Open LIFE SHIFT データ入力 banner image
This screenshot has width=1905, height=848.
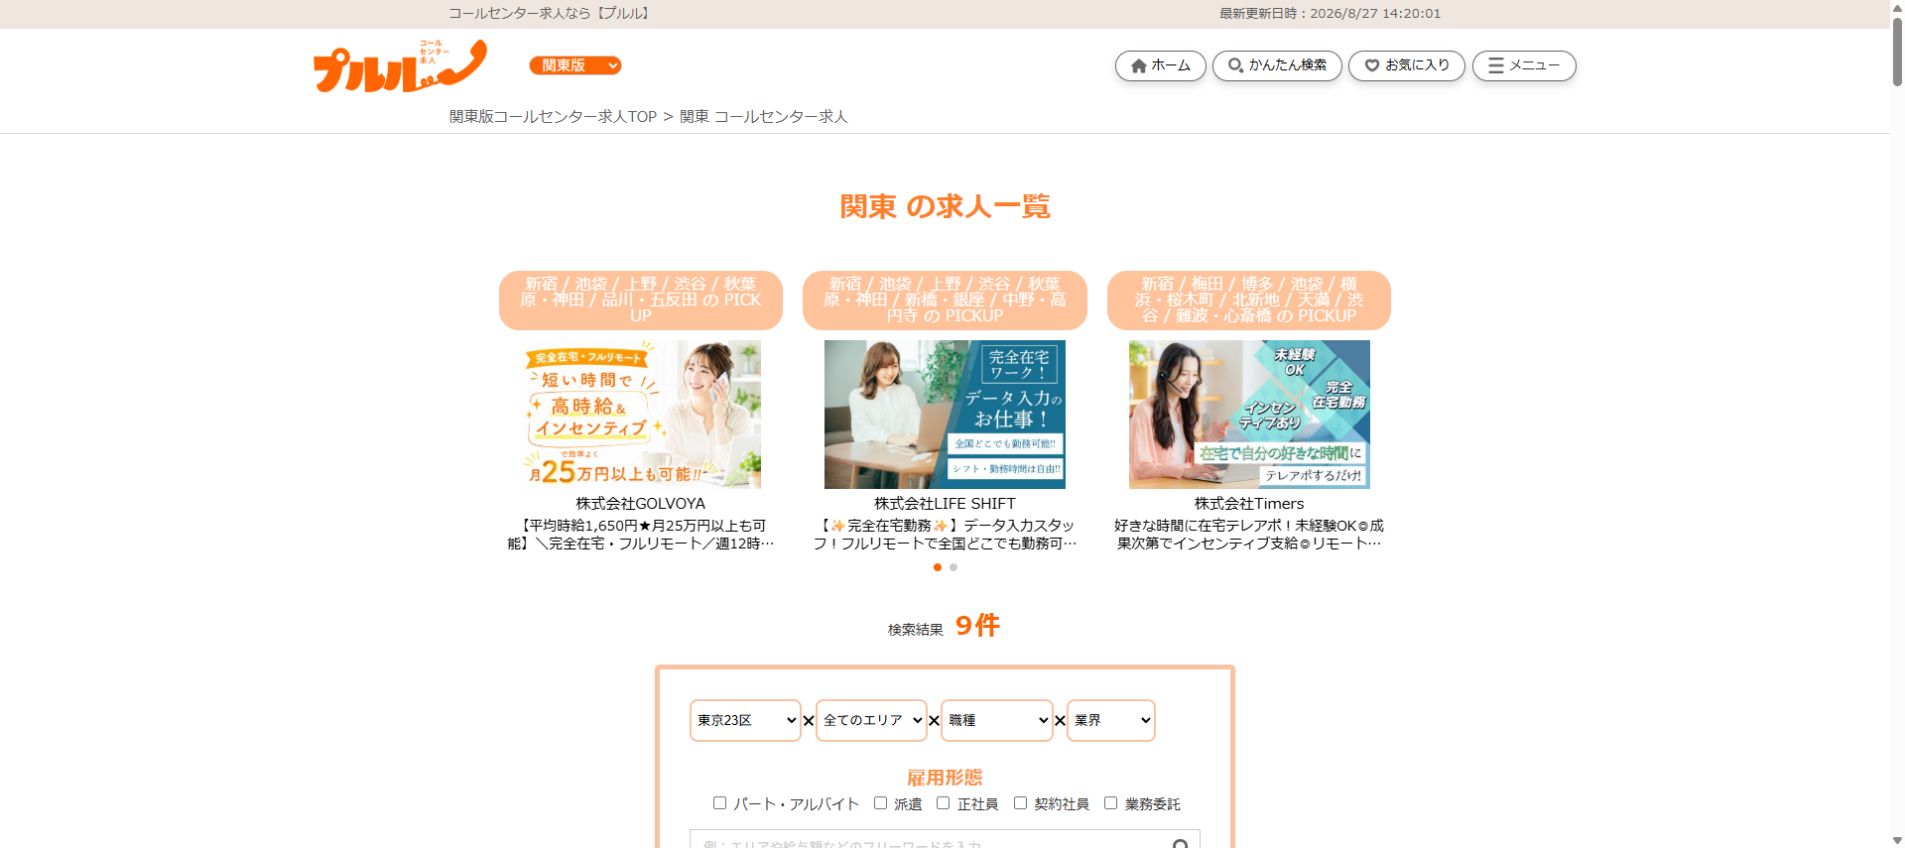click(x=944, y=414)
